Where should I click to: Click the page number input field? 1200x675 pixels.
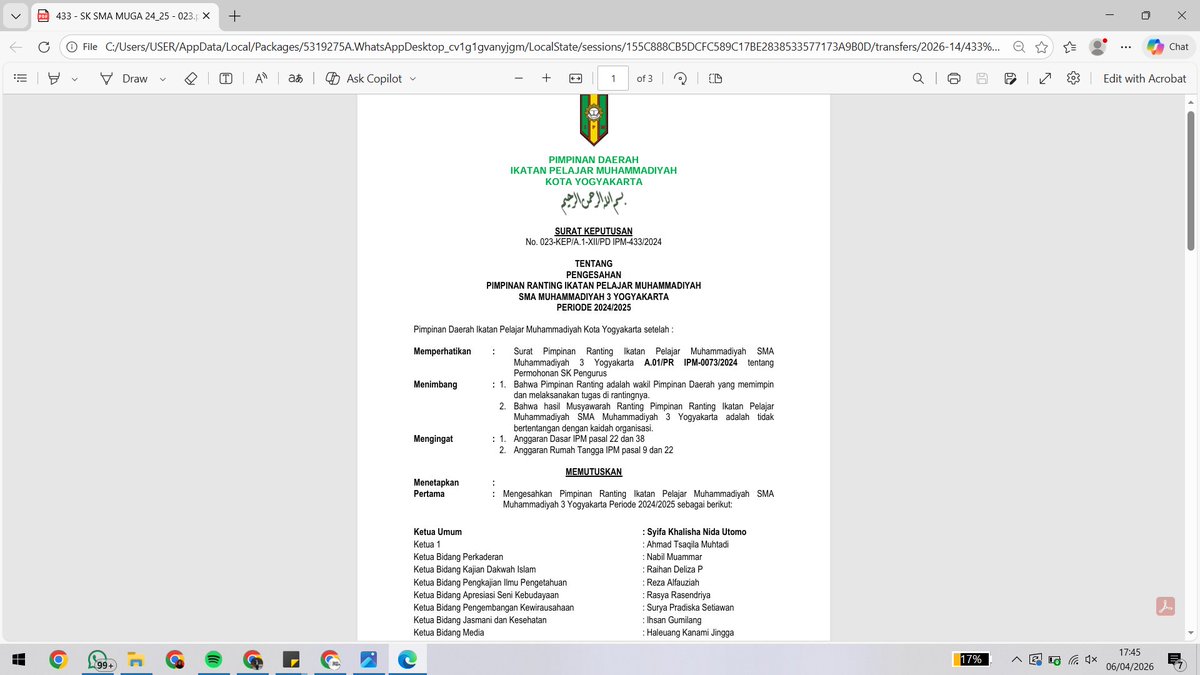click(612, 78)
